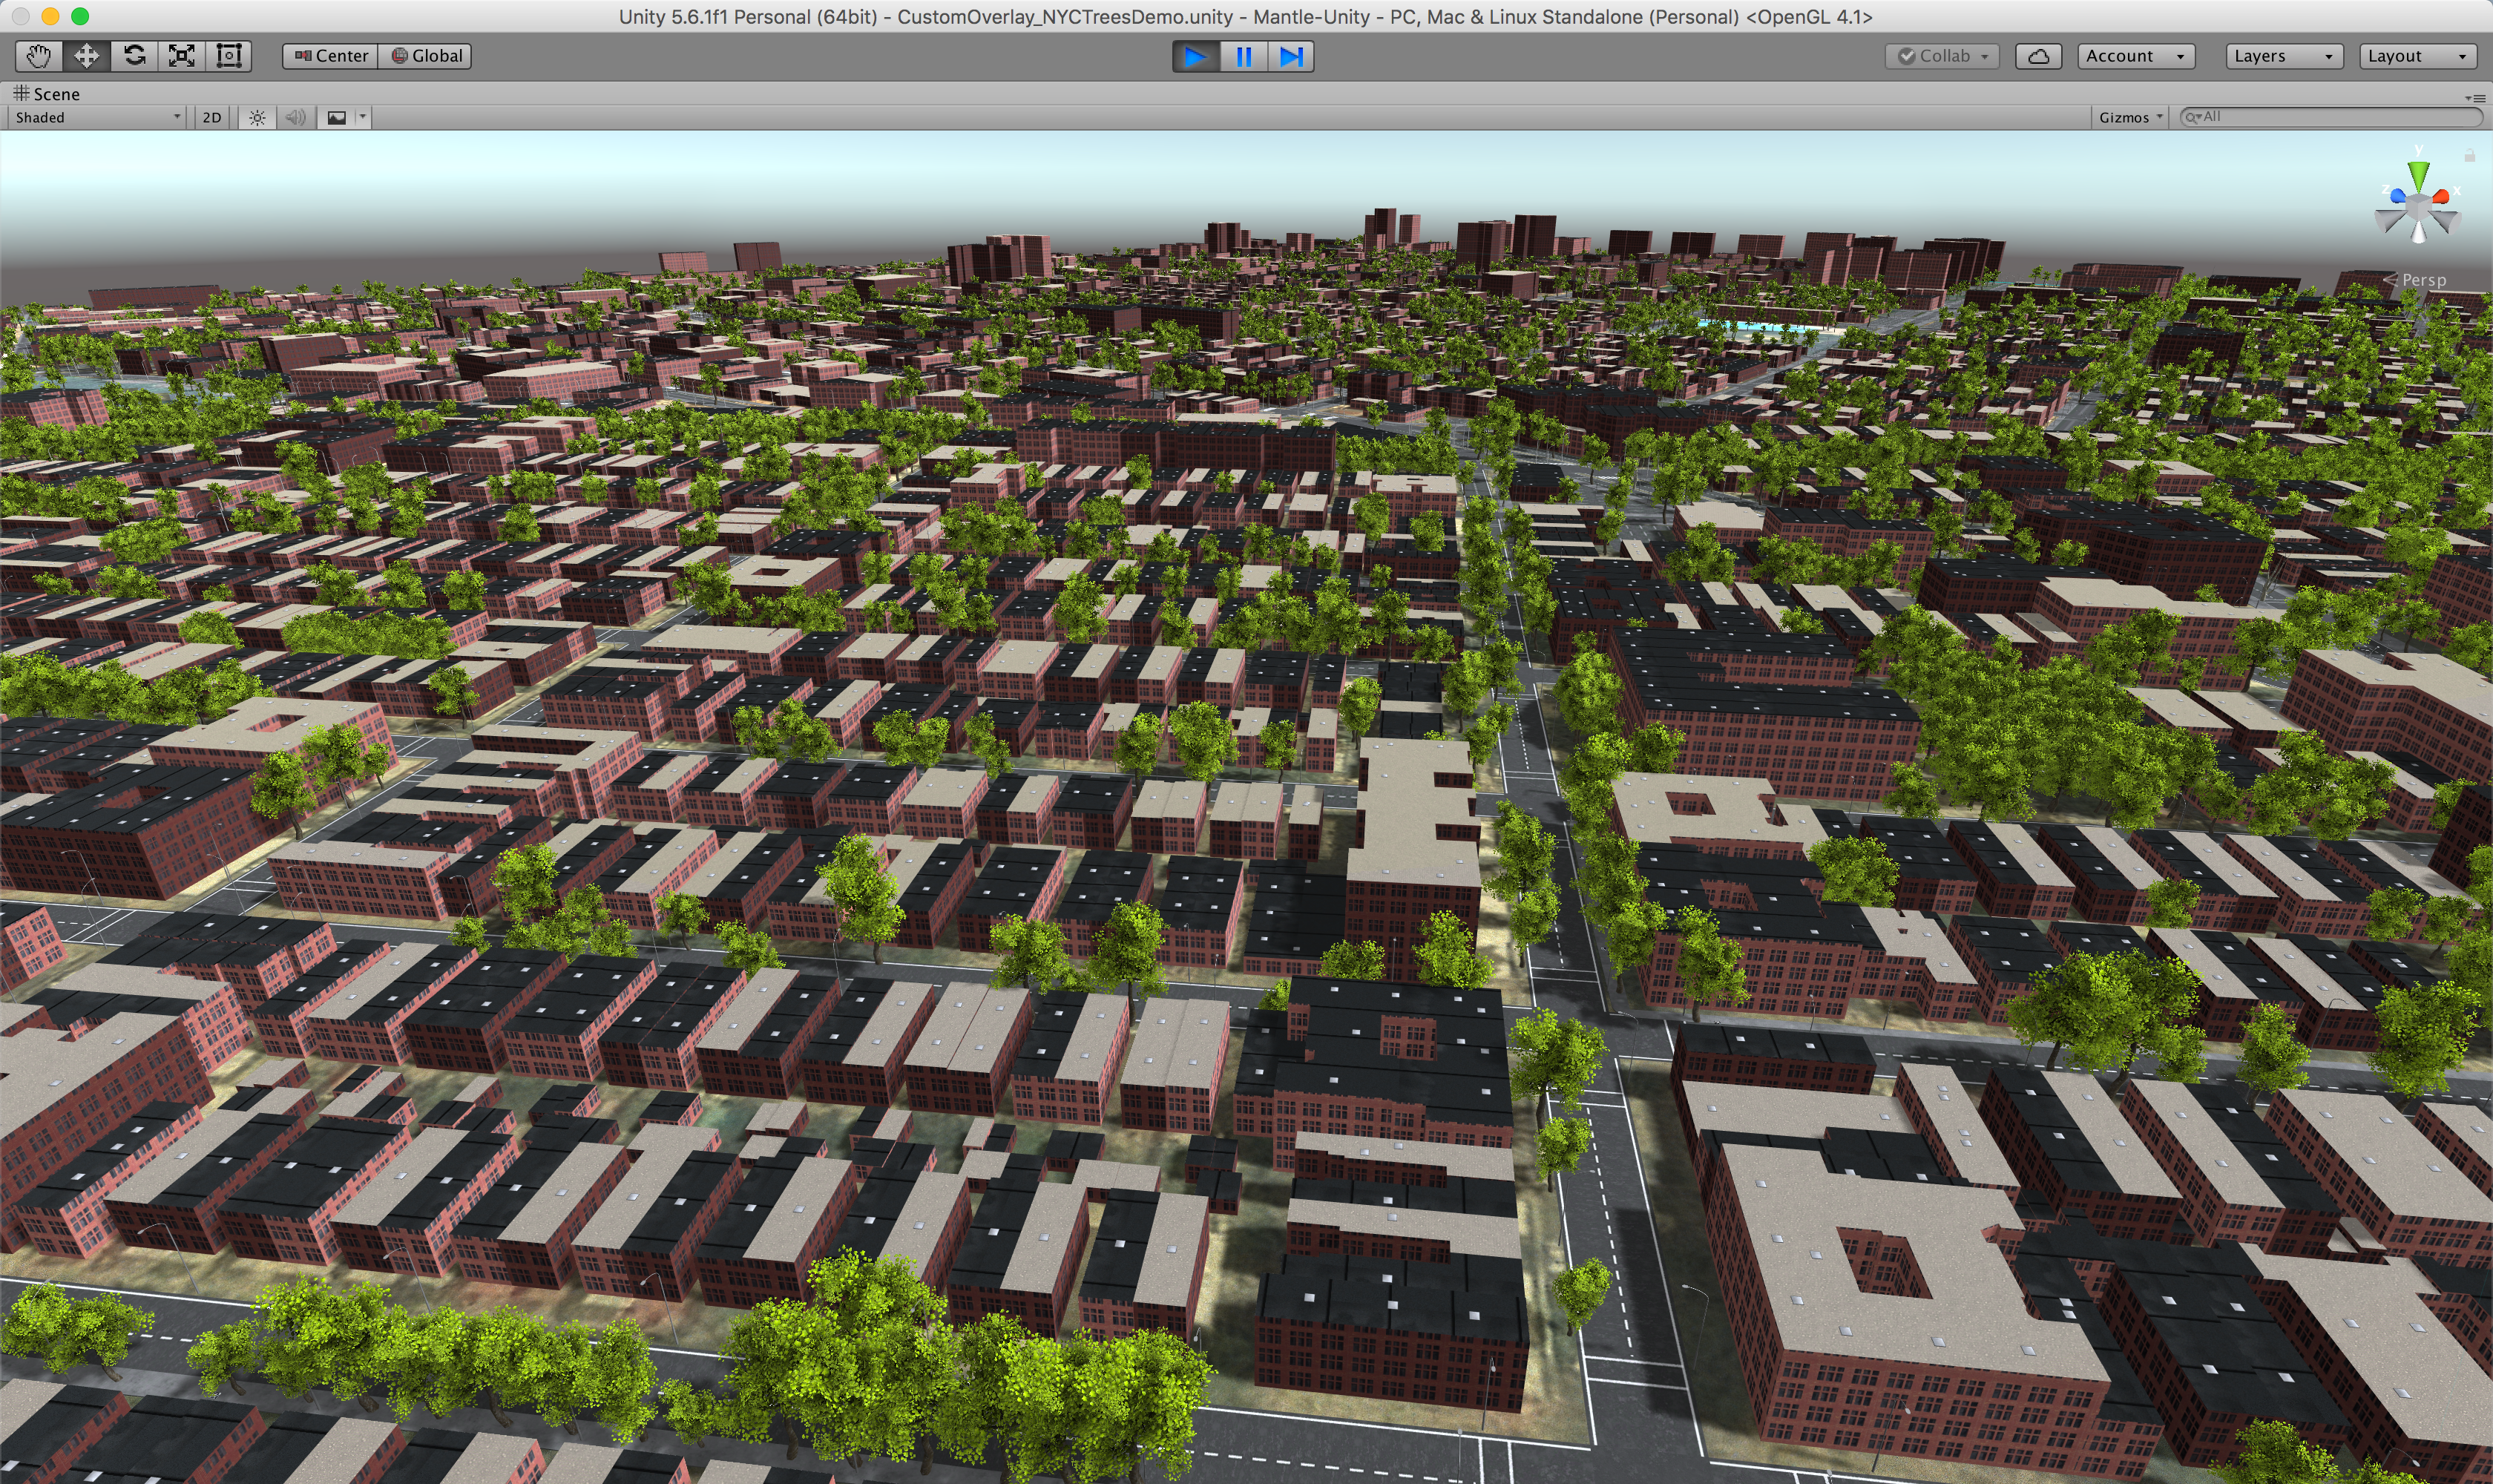This screenshot has height=1484, width=2493.
Task: Select the Scene tab
Action: (47, 94)
